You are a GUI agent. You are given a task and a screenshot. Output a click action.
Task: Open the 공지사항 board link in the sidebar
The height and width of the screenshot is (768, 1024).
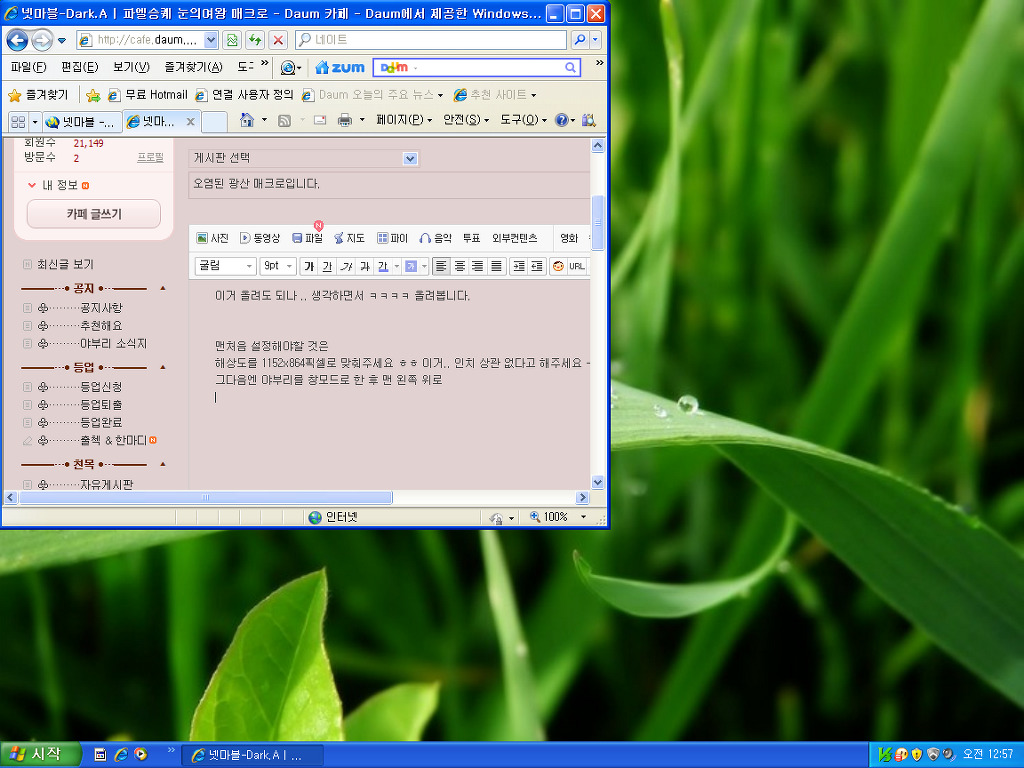pos(101,308)
